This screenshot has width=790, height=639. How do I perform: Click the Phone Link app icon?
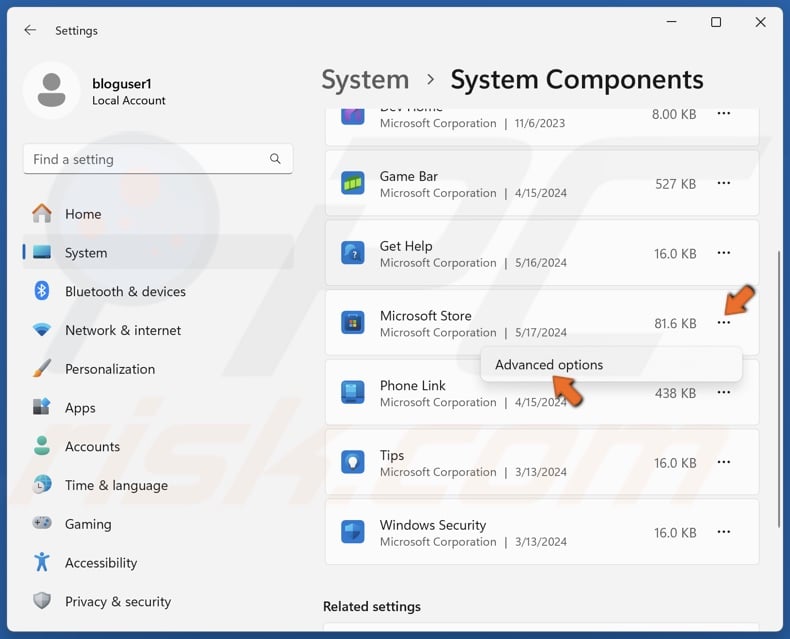click(352, 393)
